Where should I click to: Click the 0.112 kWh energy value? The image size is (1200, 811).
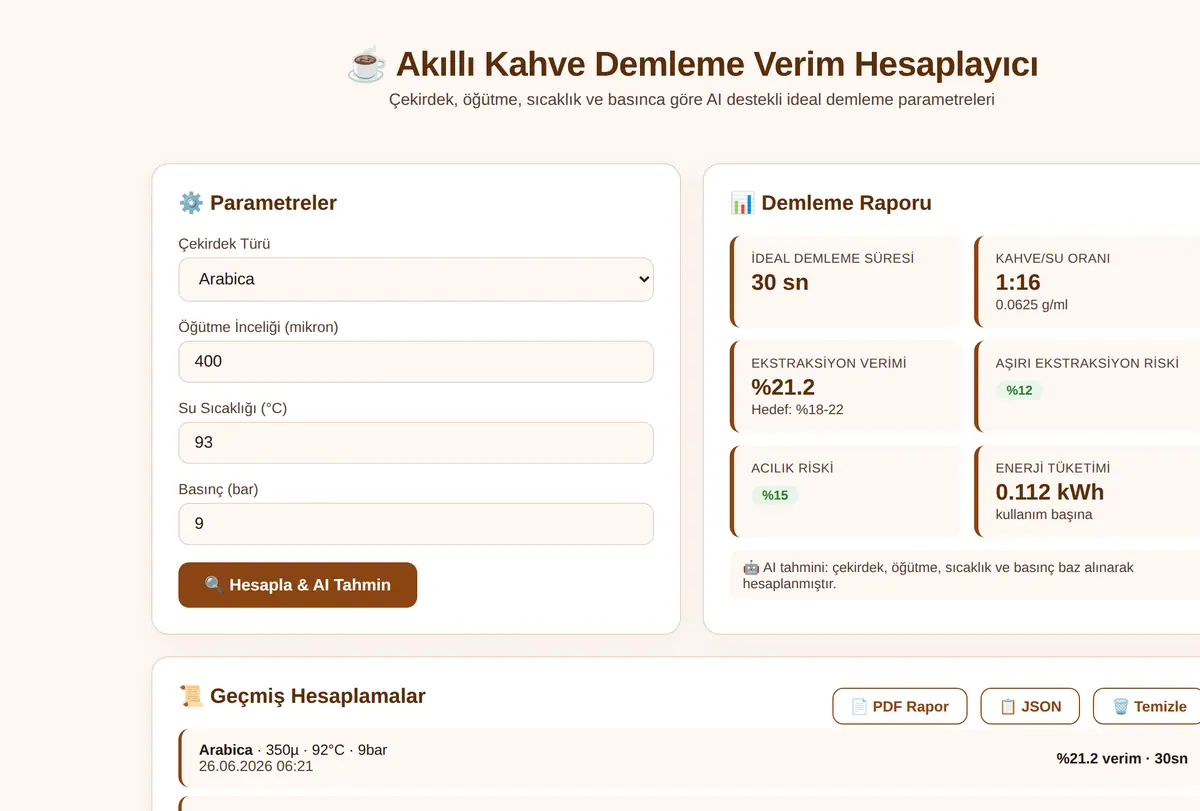1050,491
